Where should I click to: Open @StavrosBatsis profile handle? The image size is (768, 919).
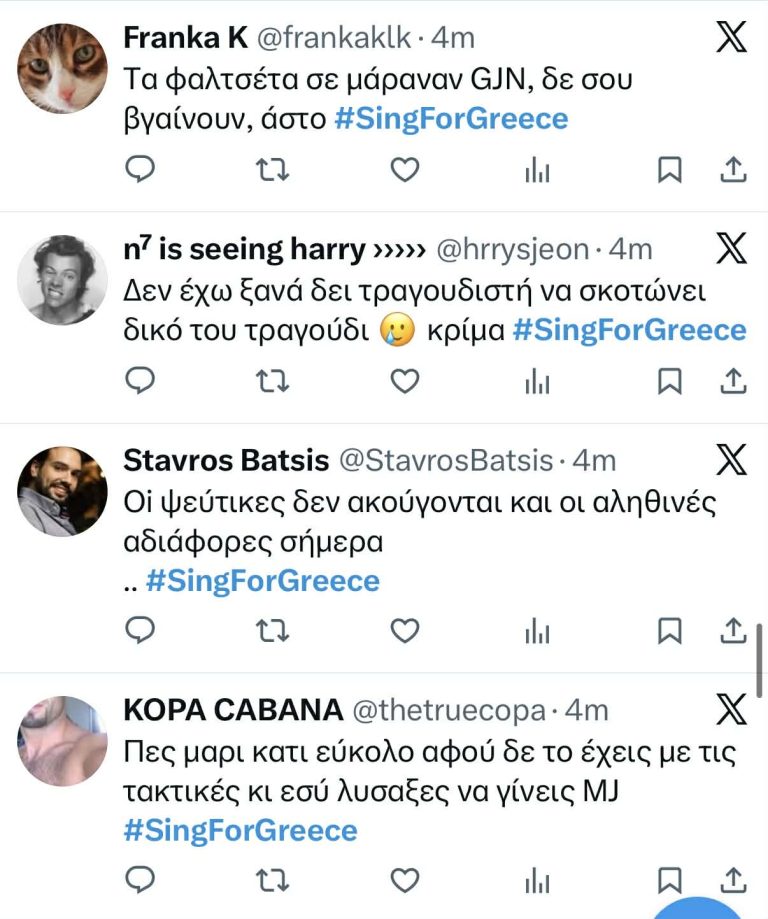coord(447,460)
